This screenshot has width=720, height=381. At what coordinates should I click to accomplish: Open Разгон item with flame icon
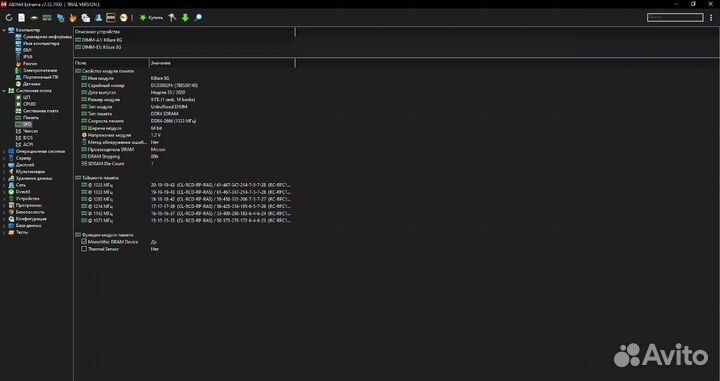point(30,64)
